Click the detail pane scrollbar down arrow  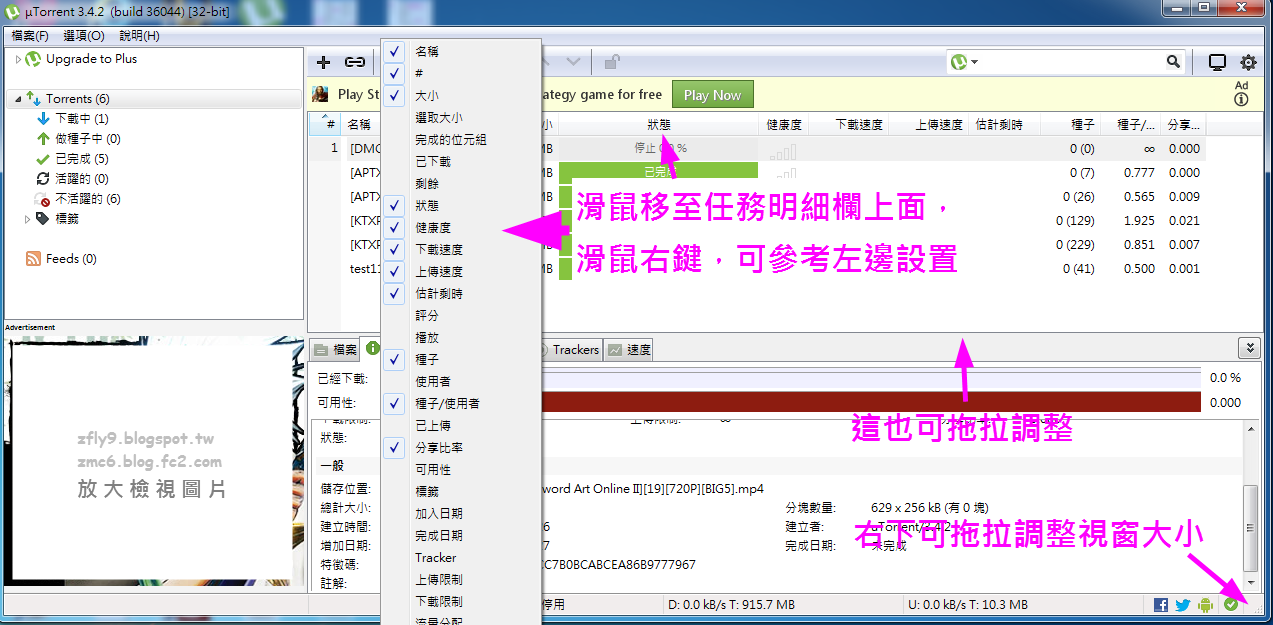pyautogui.click(x=1251, y=584)
